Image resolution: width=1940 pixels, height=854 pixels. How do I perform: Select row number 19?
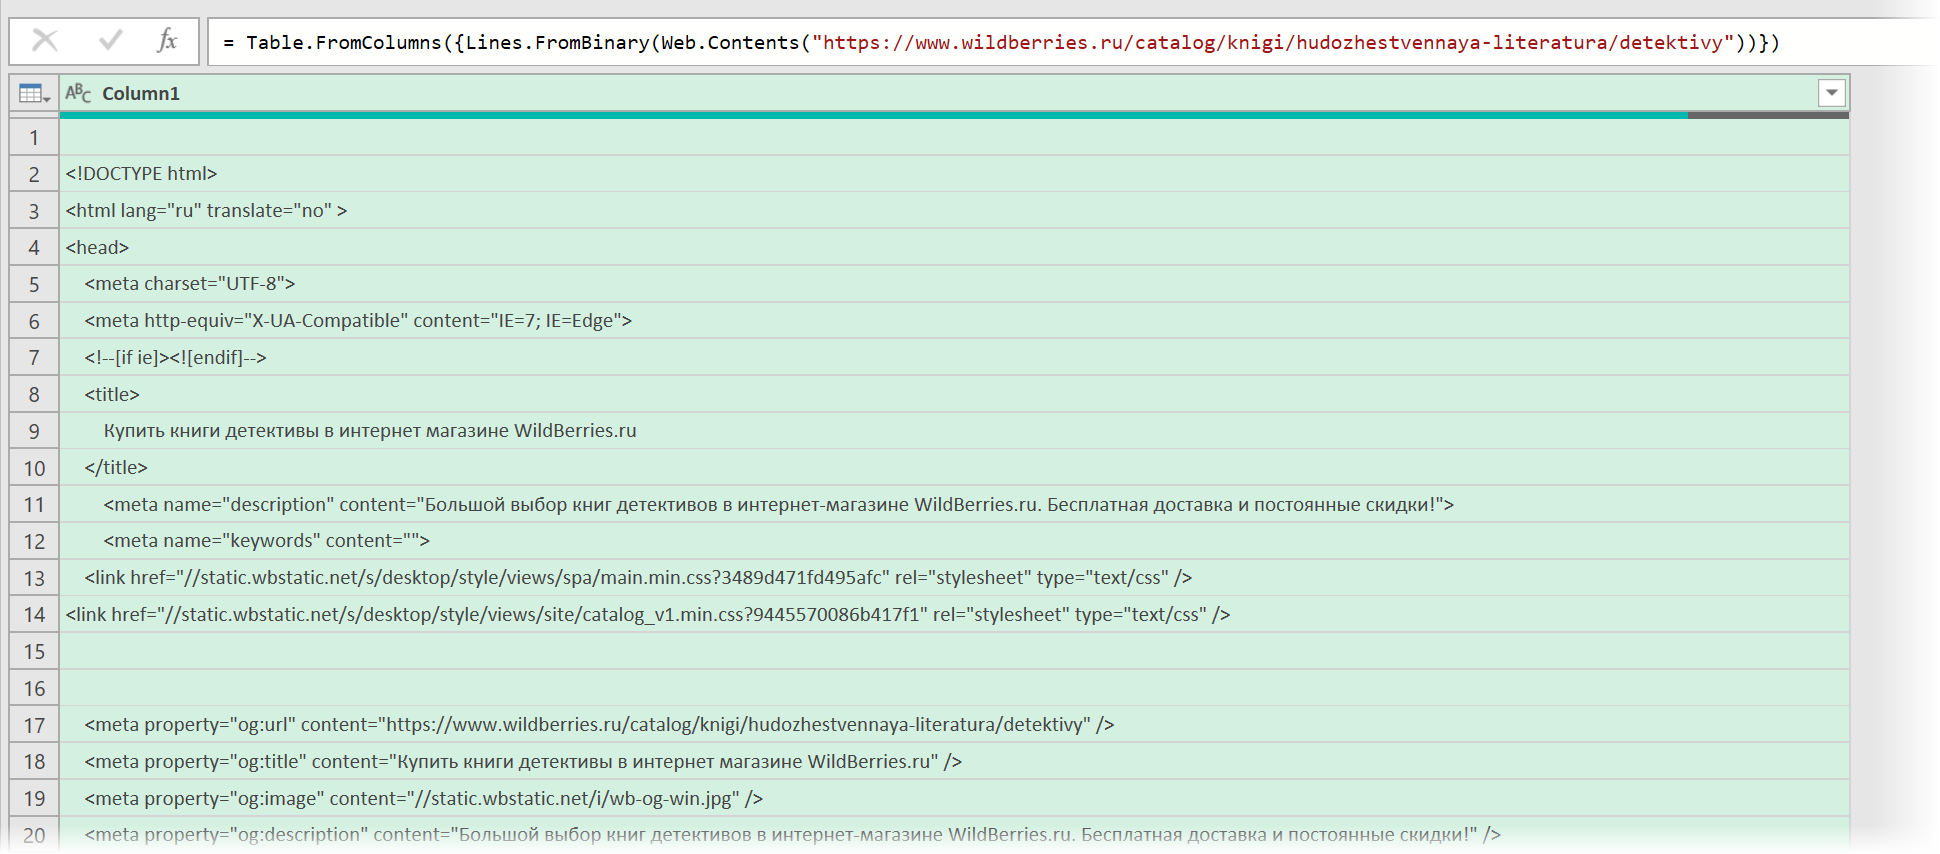point(34,799)
